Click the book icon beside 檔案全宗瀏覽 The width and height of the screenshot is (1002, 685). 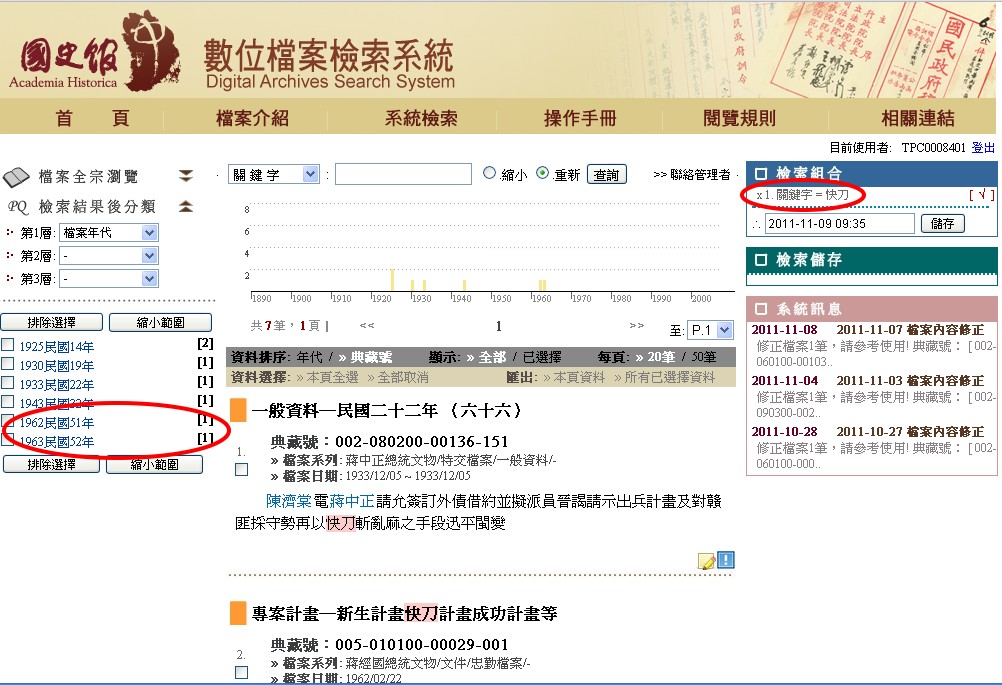coord(17,177)
